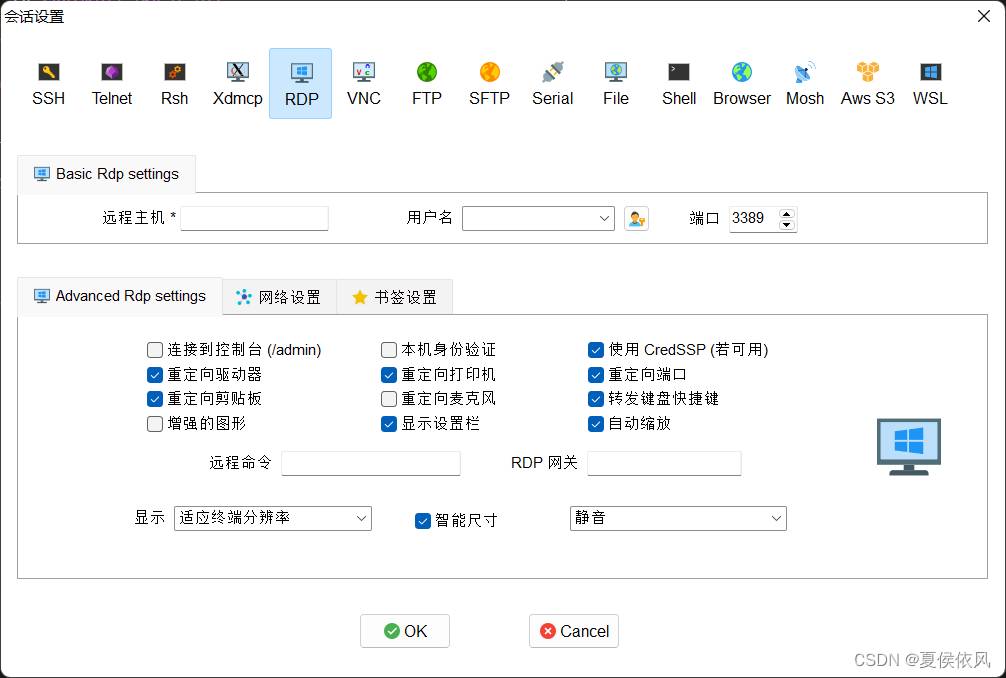
Task: Focus the 远程命令 text field
Action: [x=371, y=463]
